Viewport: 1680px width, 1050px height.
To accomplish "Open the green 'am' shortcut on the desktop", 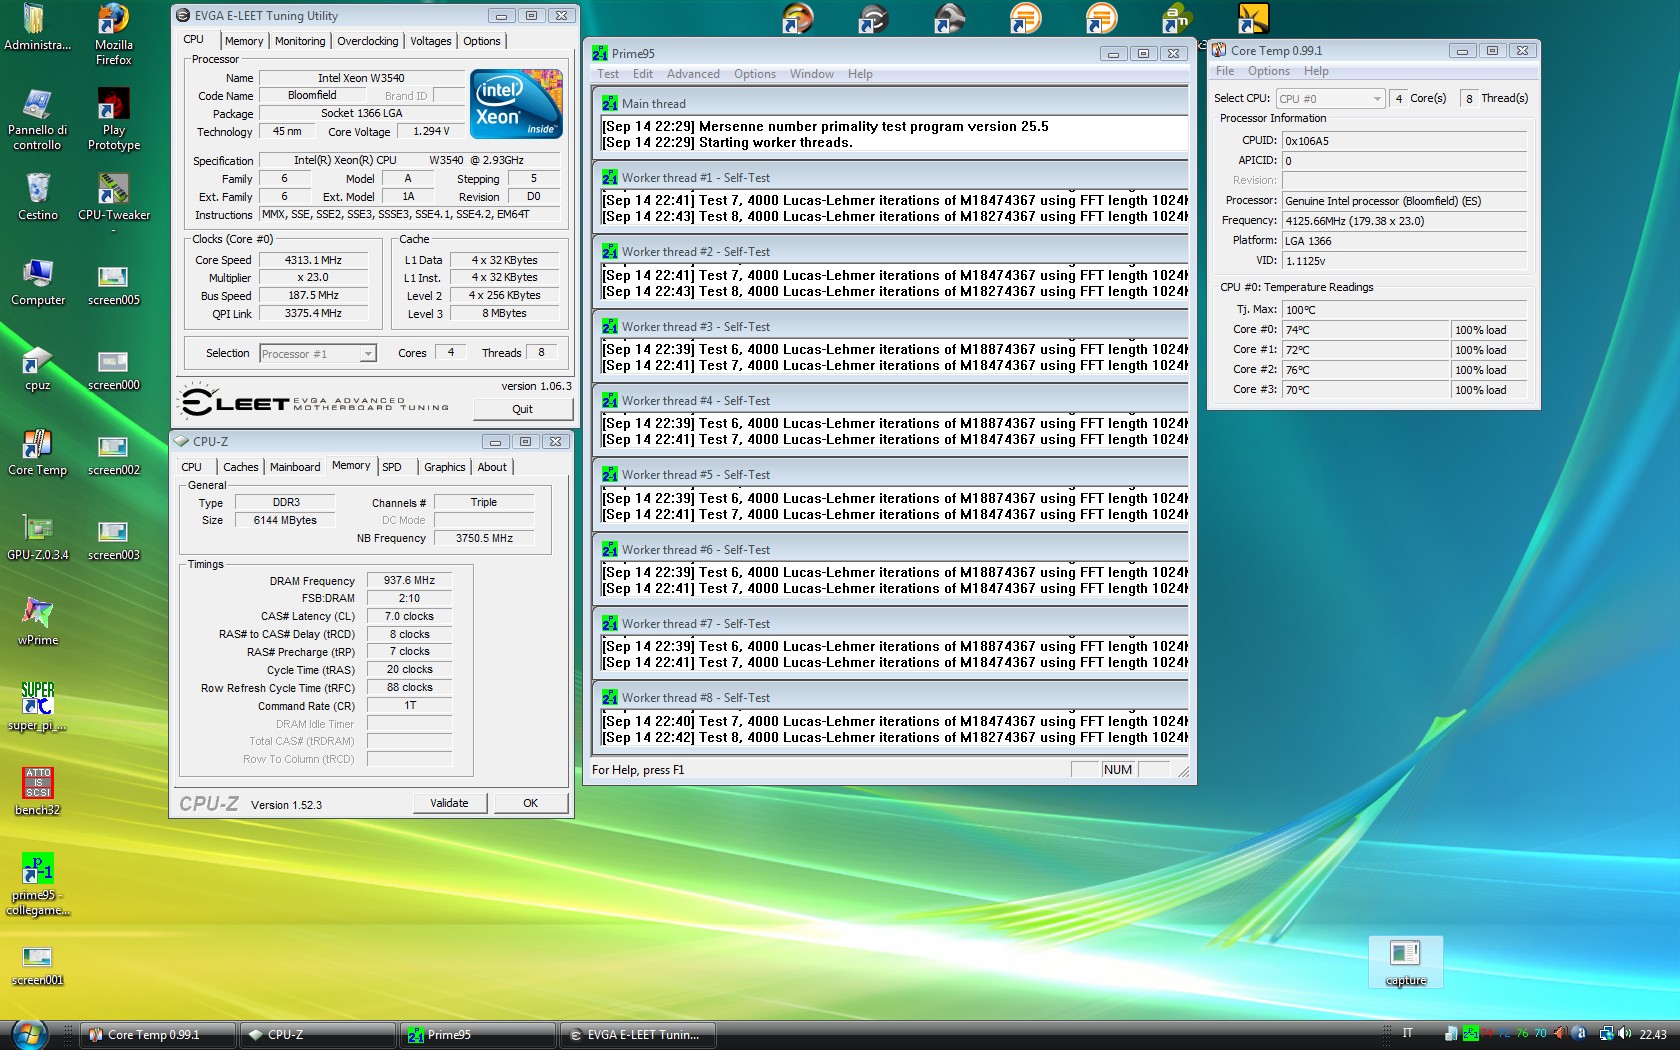I will coord(1177,18).
